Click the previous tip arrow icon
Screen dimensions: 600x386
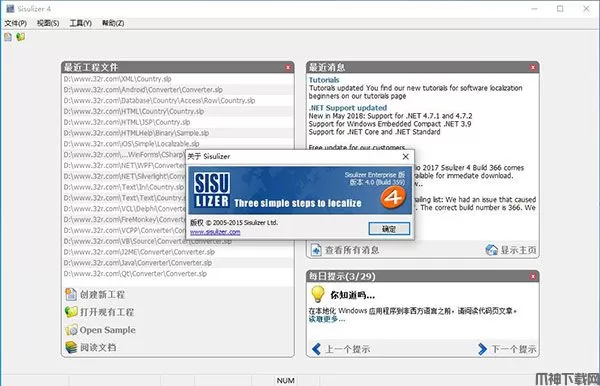(316, 349)
